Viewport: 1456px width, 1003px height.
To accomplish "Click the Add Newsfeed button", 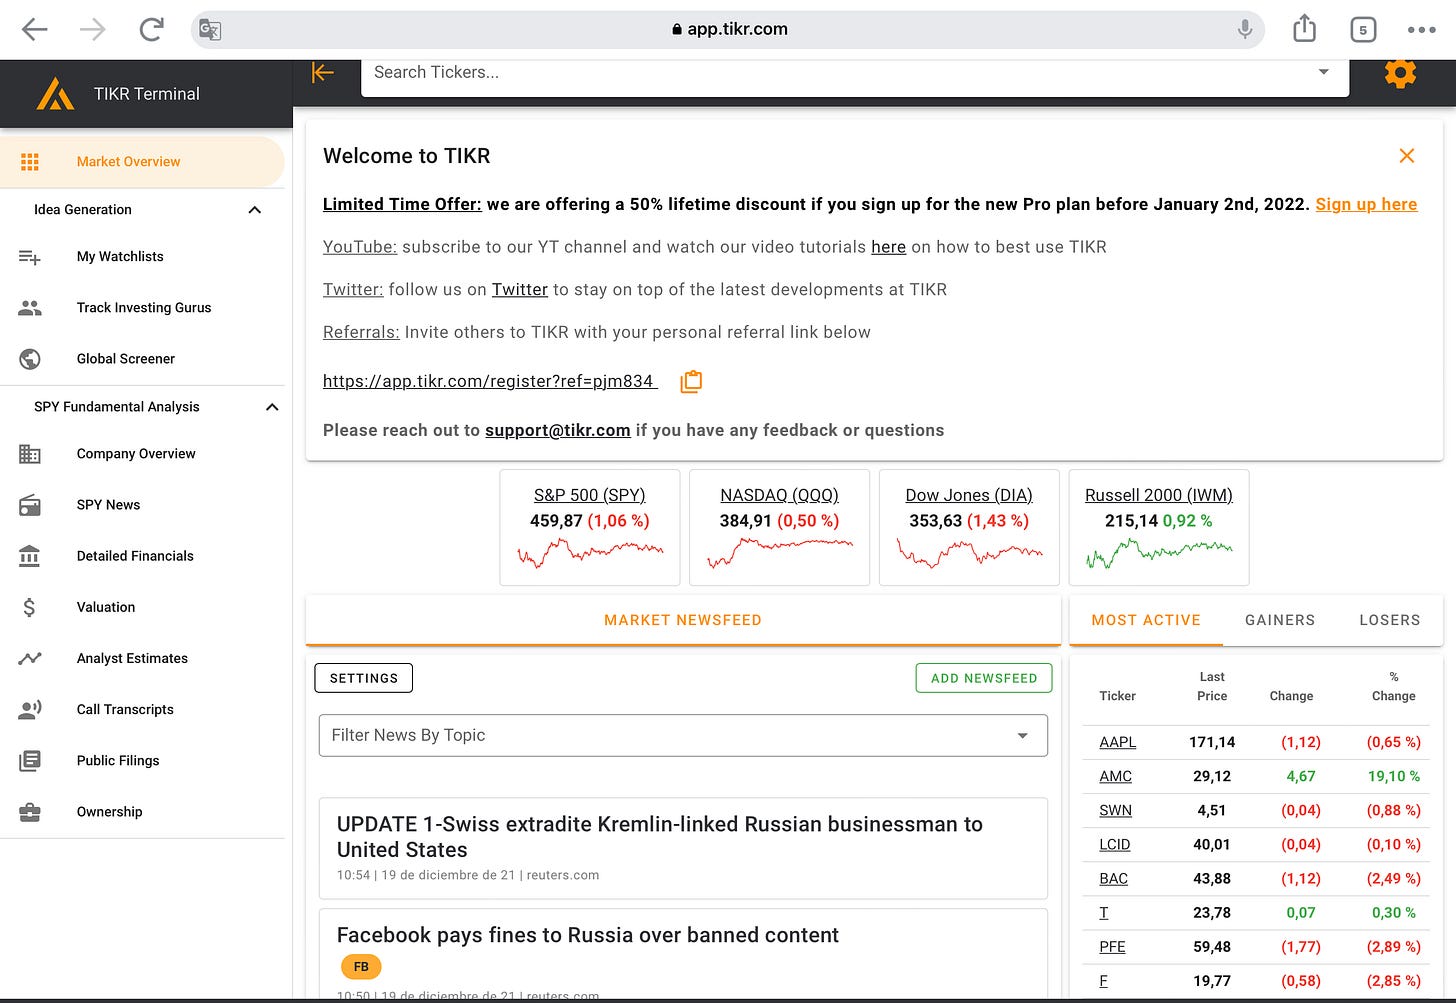I will pyautogui.click(x=984, y=678).
